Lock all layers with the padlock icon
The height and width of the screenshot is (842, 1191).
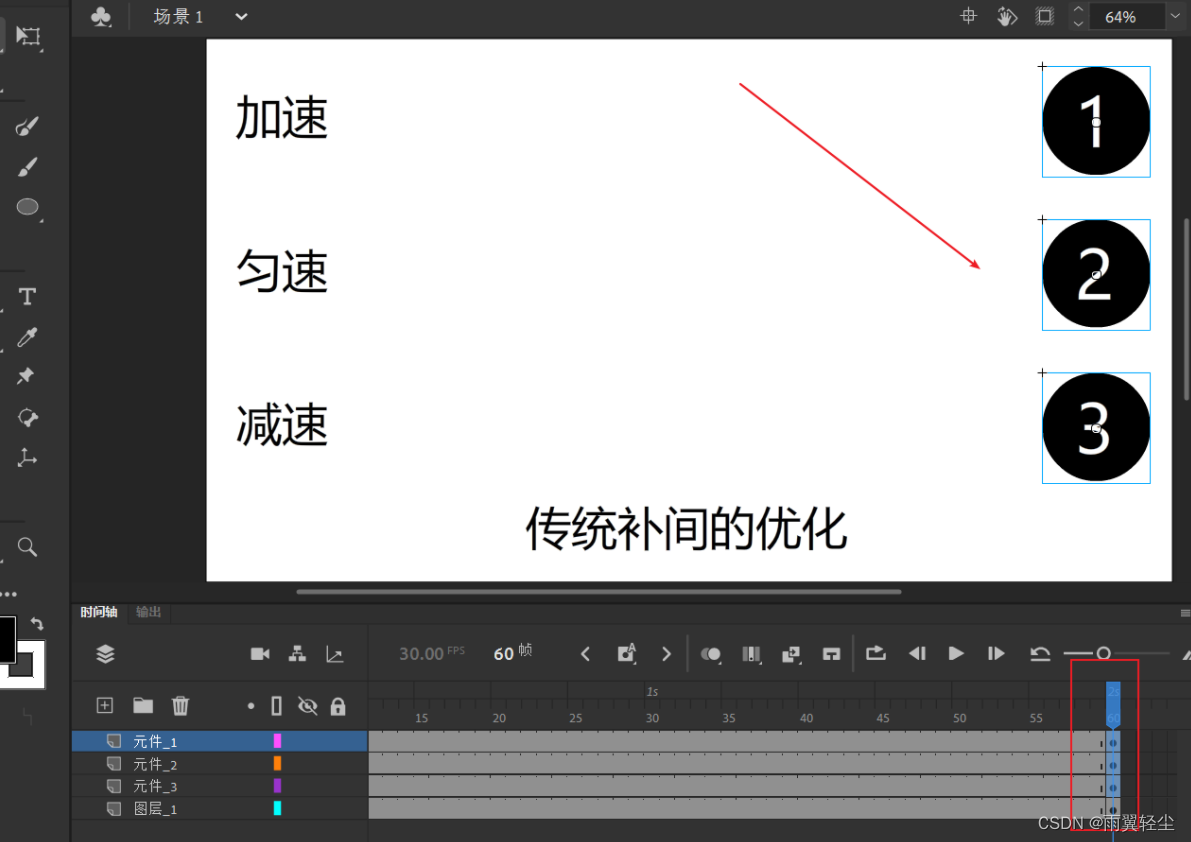pyautogui.click(x=339, y=705)
